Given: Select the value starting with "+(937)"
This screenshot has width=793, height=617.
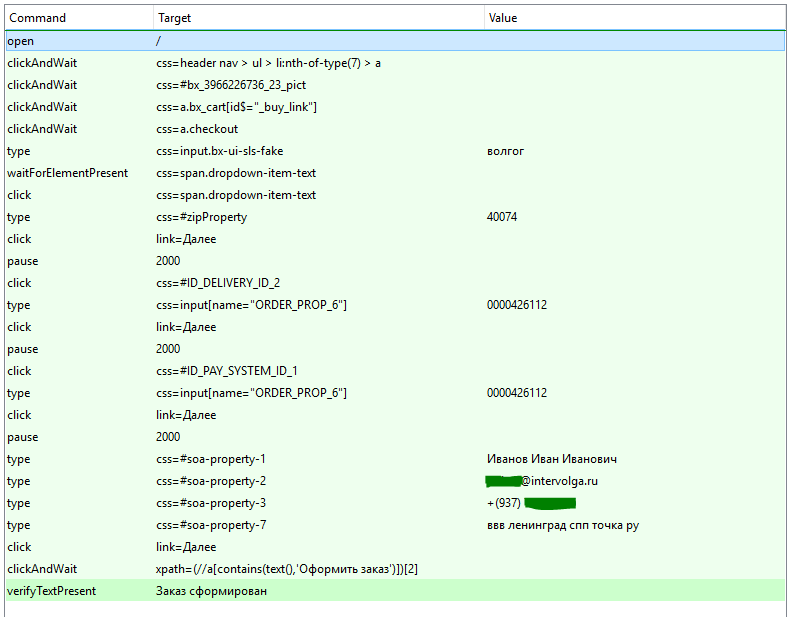Looking at the screenshot, I should [x=531, y=503].
